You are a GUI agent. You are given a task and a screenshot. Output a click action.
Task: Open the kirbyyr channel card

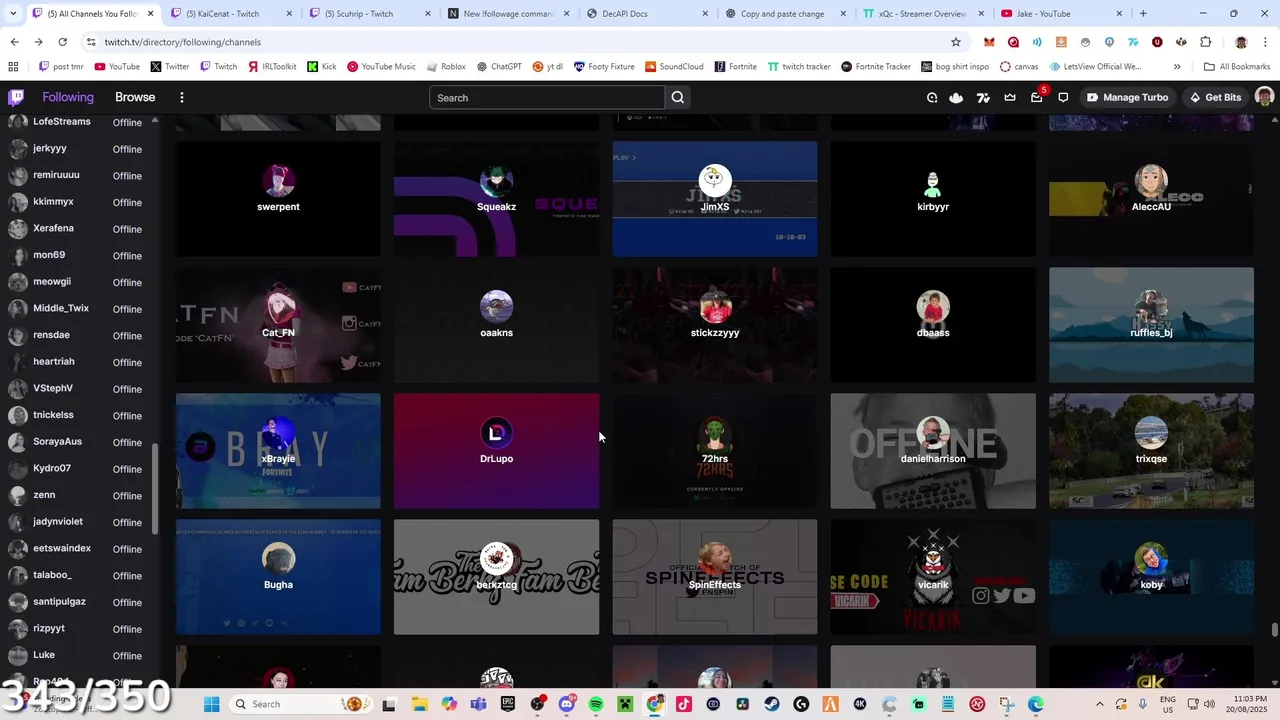coord(933,199)
